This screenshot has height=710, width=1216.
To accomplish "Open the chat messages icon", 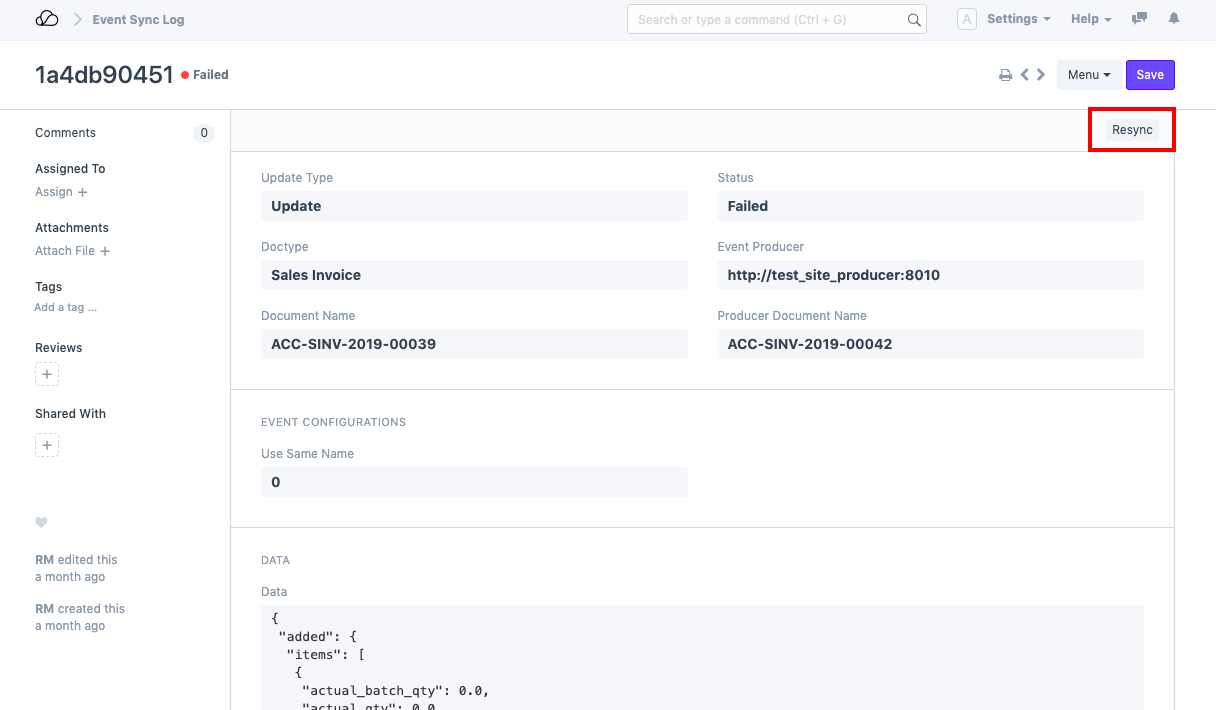I will [x=1139, y=19].
